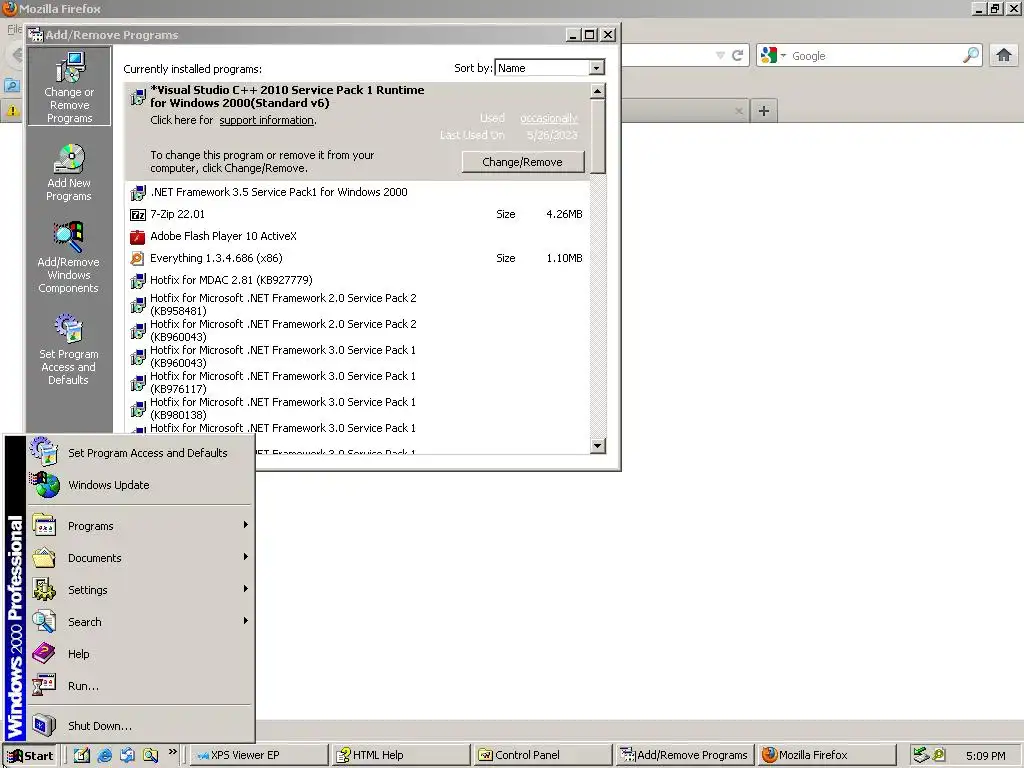Image resolution: width=1024 pixels, height=768 pixels.
Task: Expand the Settings submenu in Start menu
Action: (246, 589)
